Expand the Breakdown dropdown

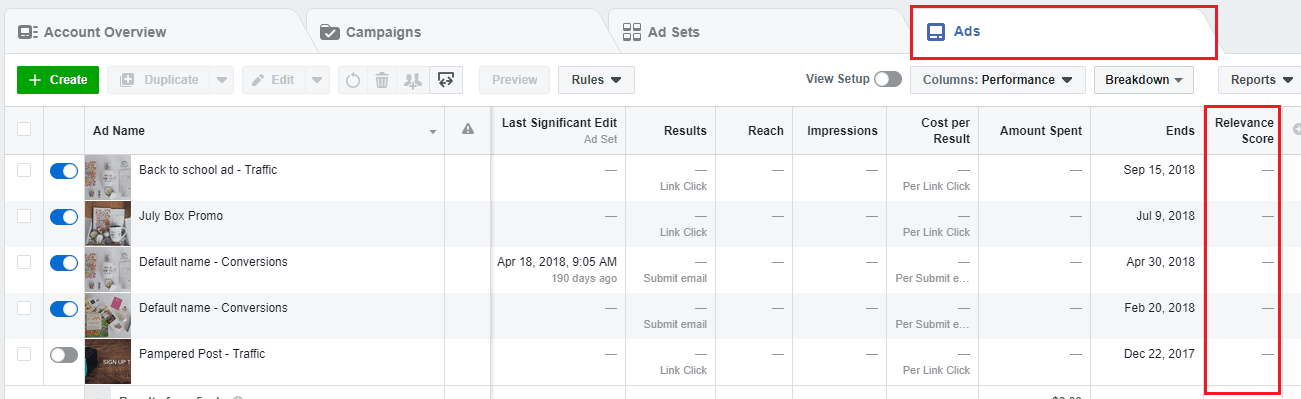click(1145, 80)
